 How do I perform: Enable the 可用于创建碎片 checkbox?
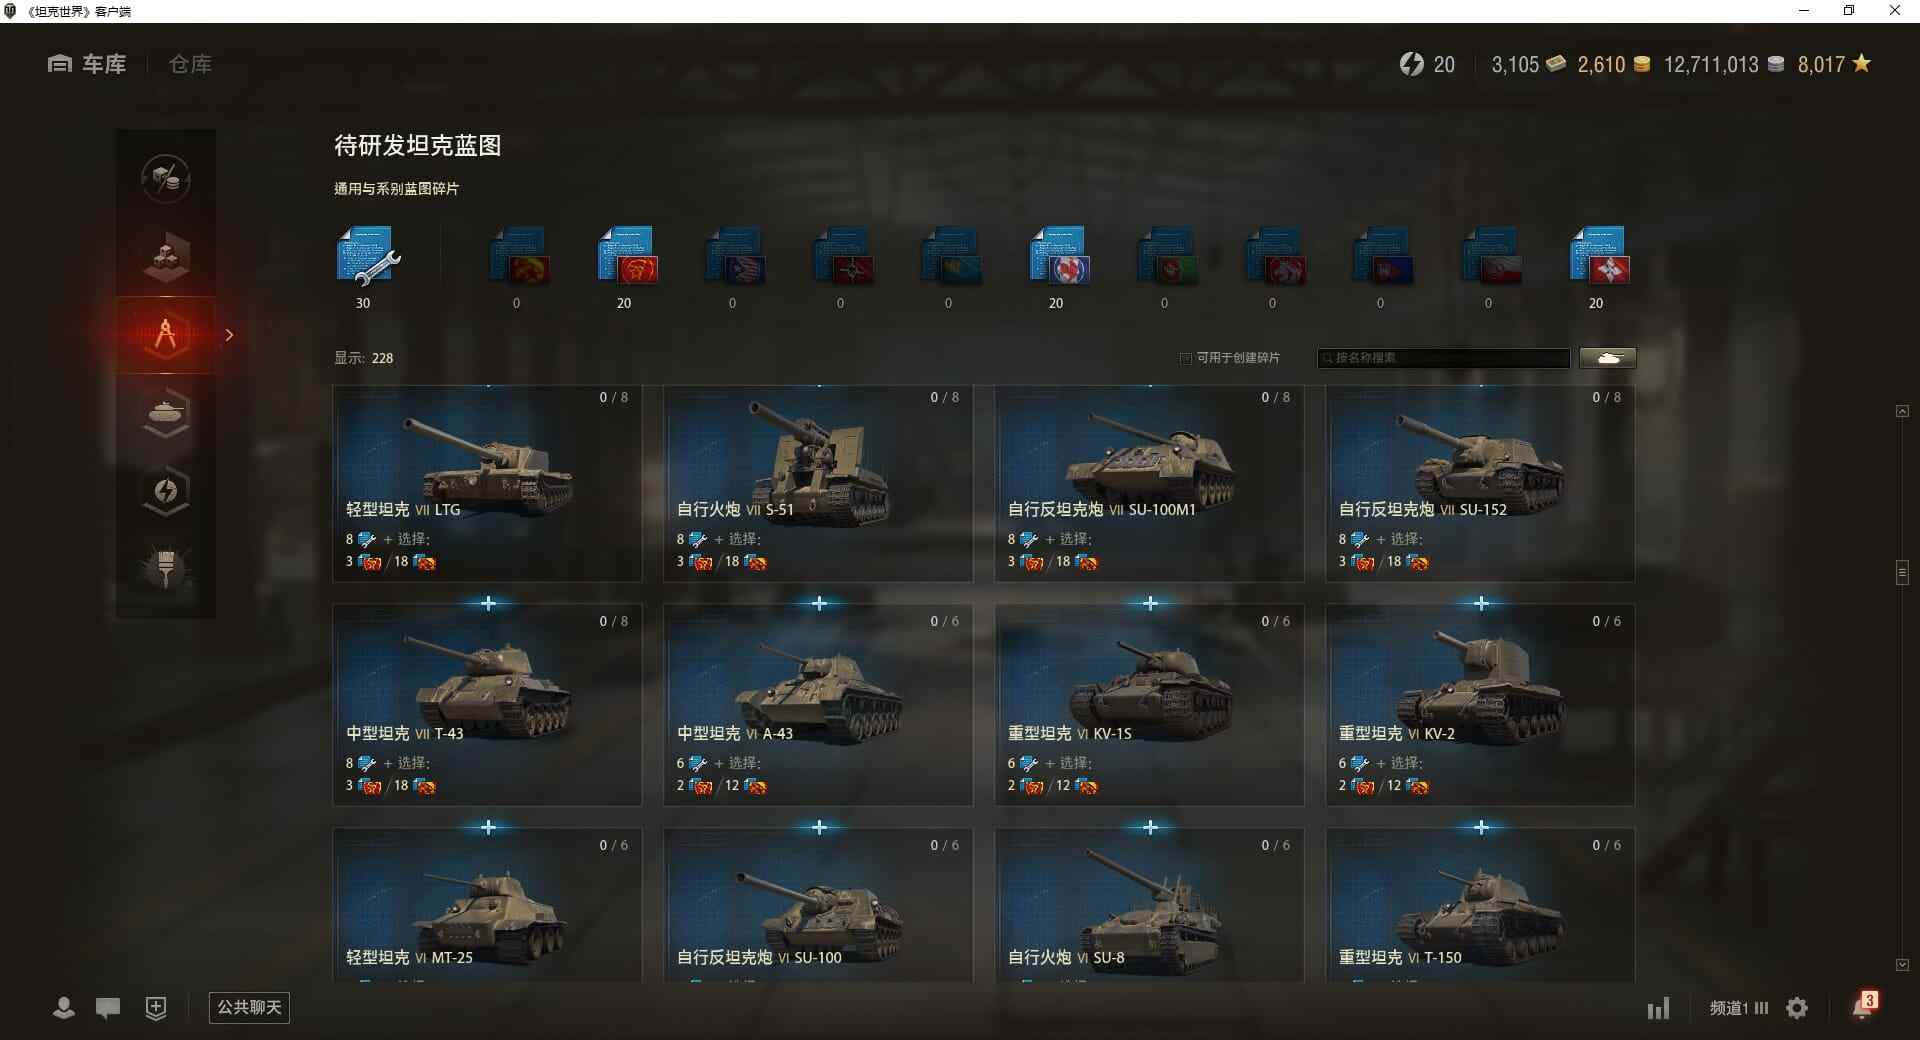[1186, 358]
